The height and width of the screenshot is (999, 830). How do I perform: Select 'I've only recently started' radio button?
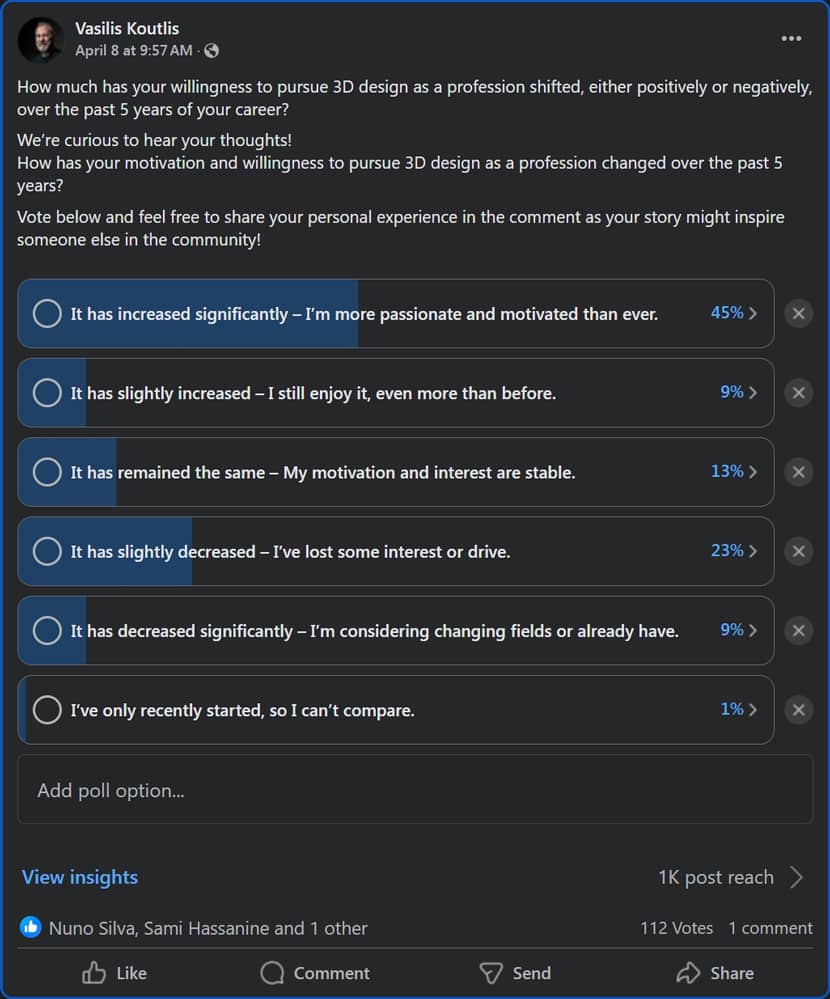[47, 710]
